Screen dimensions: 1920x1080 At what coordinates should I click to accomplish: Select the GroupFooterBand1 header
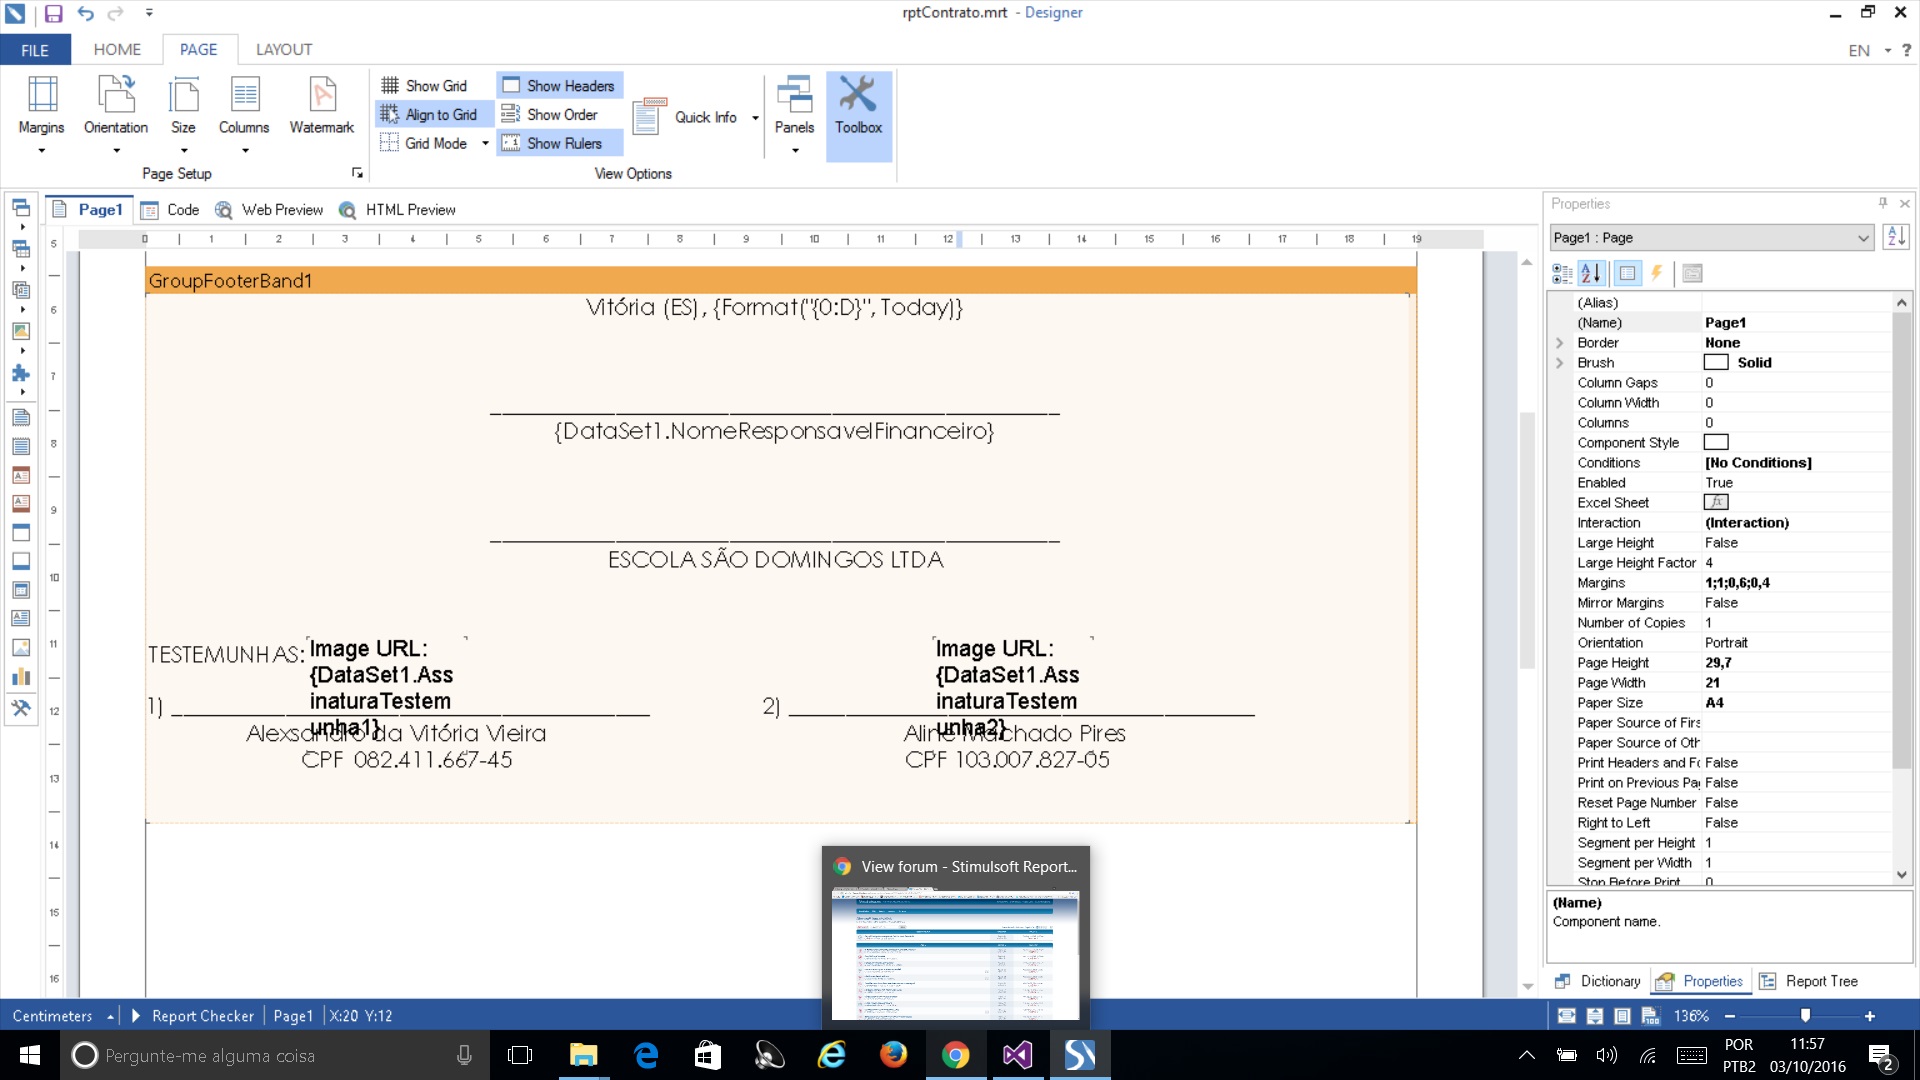[x=781, y=280]
